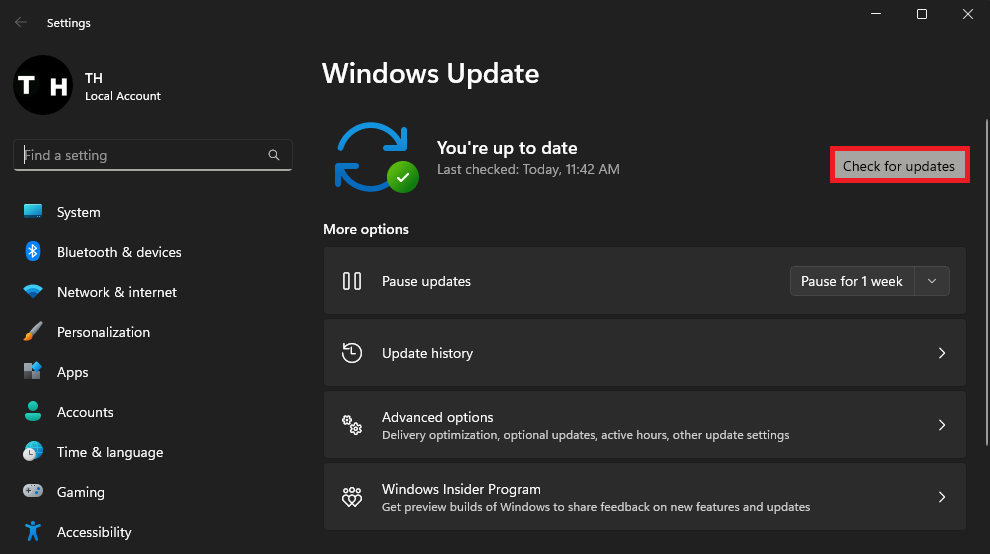Click the back arrow in Settings header
The height and width of the screenshot is (554, 990).
21,22
